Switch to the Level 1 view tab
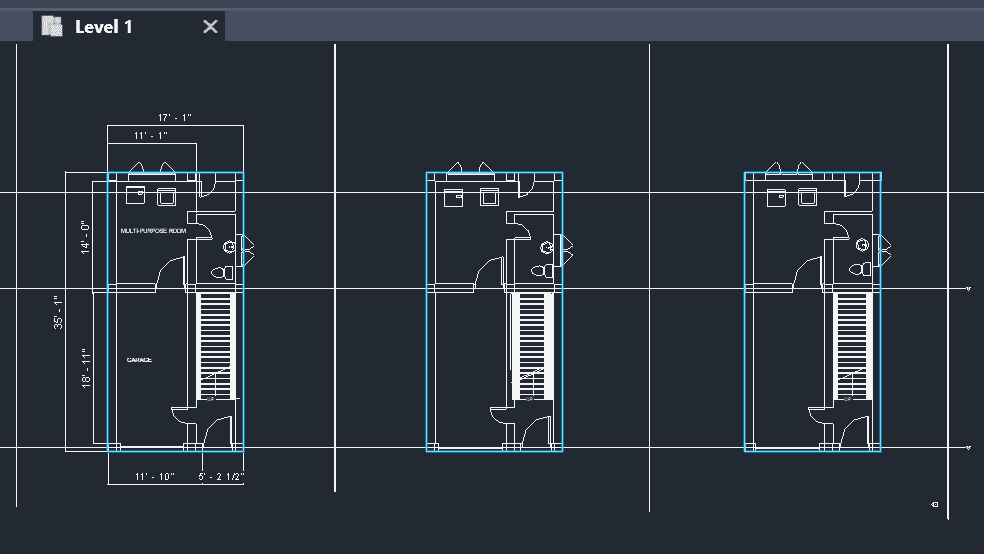The image size is (984, 554). tap(104, 27)
